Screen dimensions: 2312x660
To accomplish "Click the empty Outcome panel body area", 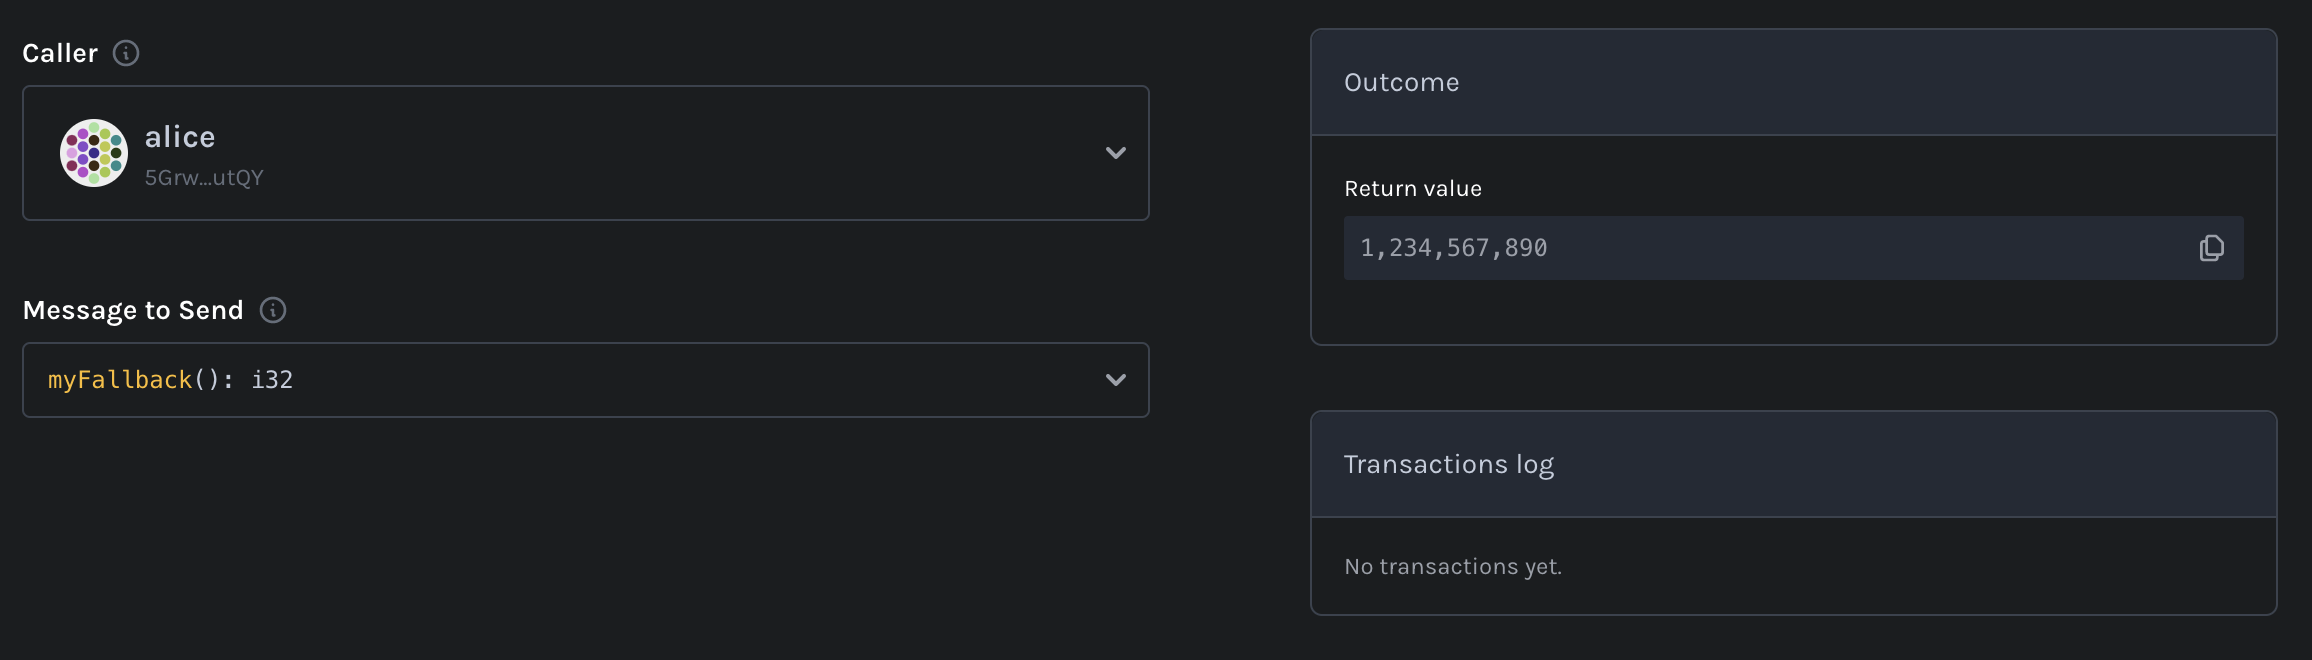I will tap(1793, 312).
